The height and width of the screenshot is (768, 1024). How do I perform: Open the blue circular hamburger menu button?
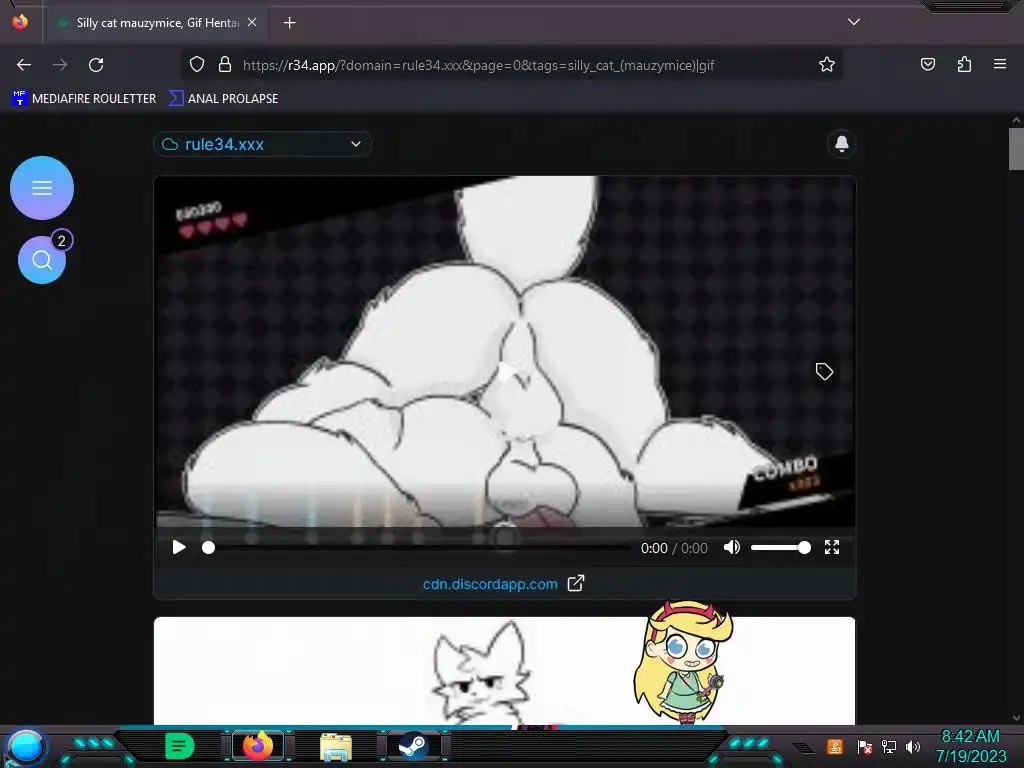42,188
